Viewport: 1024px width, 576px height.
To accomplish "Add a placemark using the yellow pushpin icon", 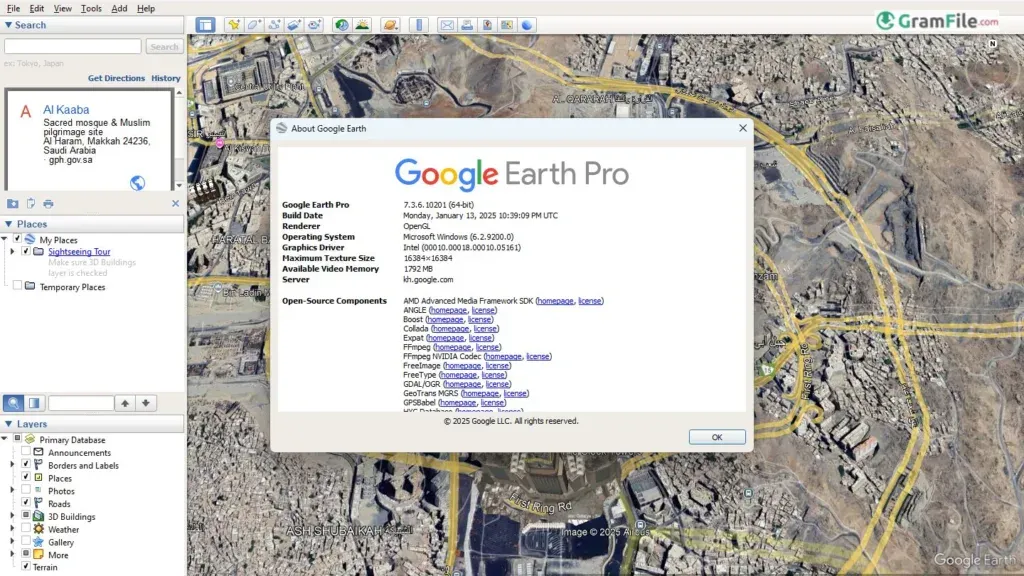I will (233, 25).
